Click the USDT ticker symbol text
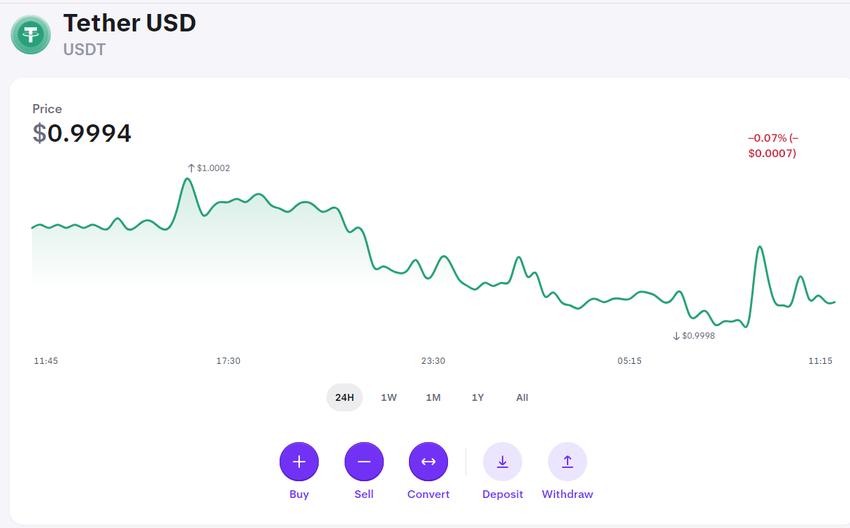Screen dimensions: 850x528 click(86, 48)
